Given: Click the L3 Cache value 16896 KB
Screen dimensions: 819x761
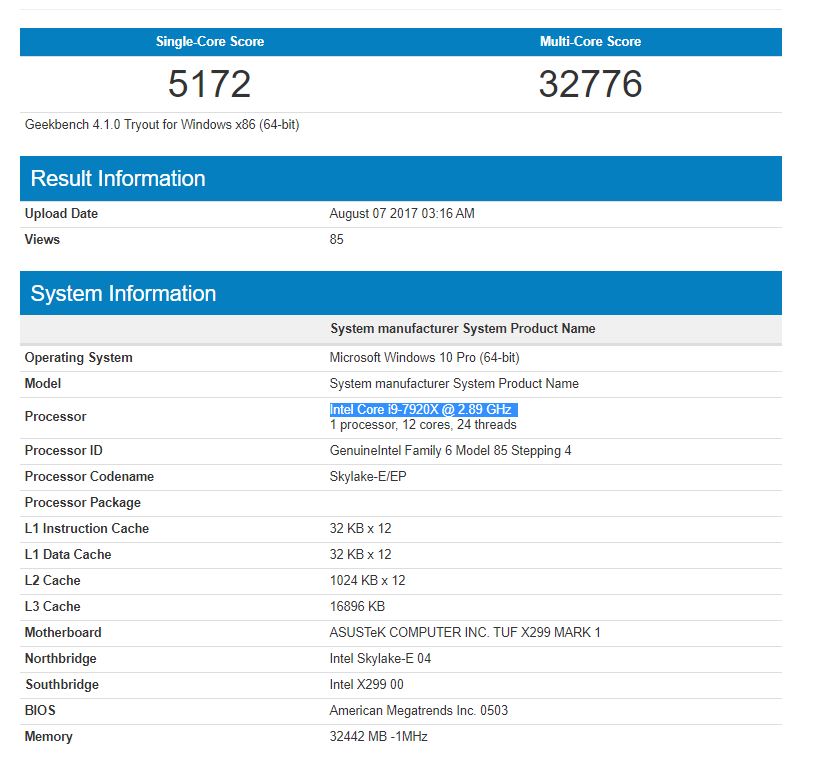Looking at the screenshot, I should pyautogui.click(x=362, y=606).
